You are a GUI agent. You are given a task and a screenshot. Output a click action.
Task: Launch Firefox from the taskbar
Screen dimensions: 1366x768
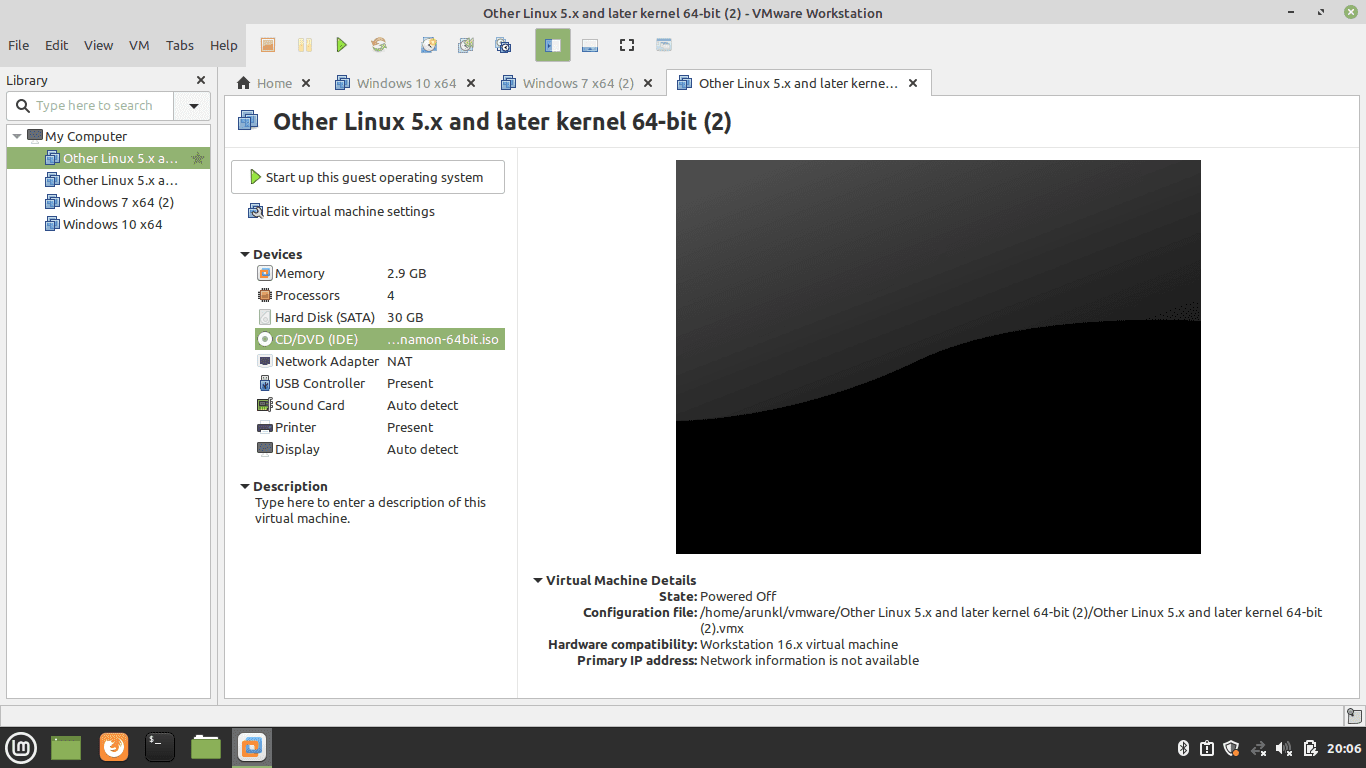coord(114,747)
